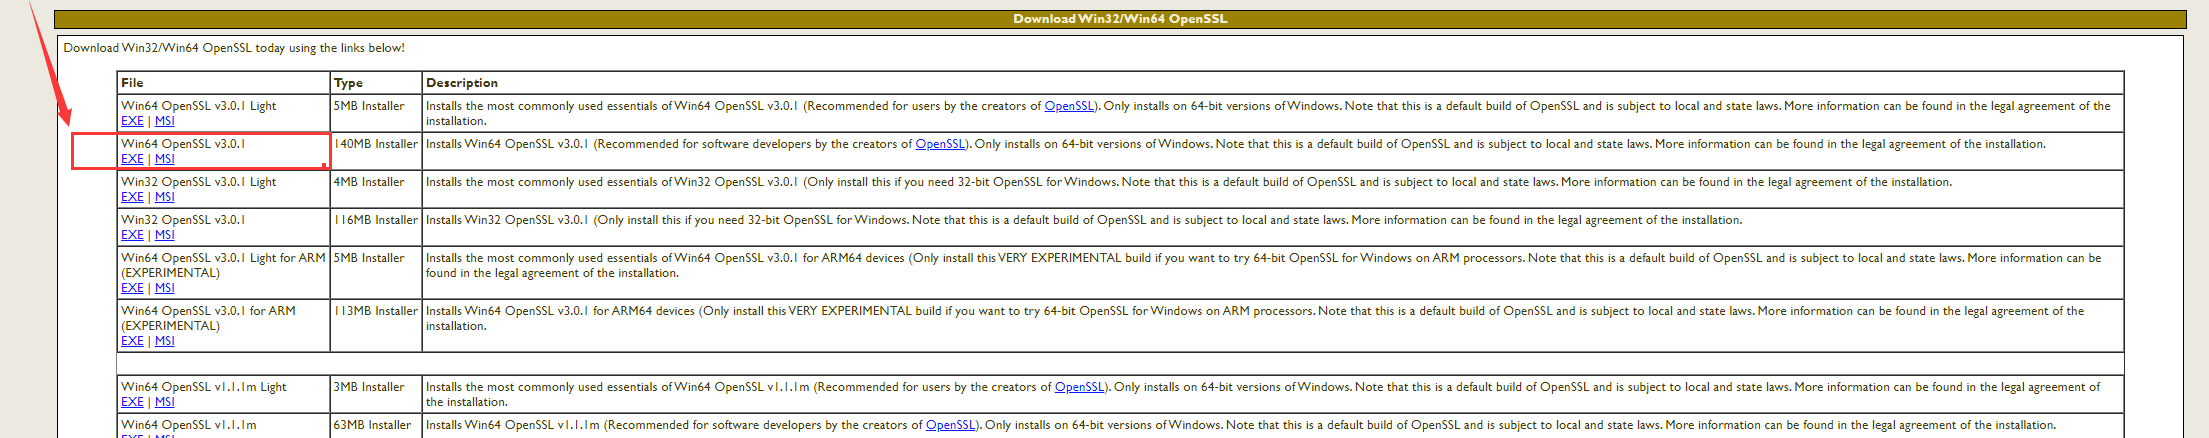Download MSI in the 113MB Installer ARM row
The width and height of the screenshot is (2209, 438).
pyautogui.click(x=165, y=341)
